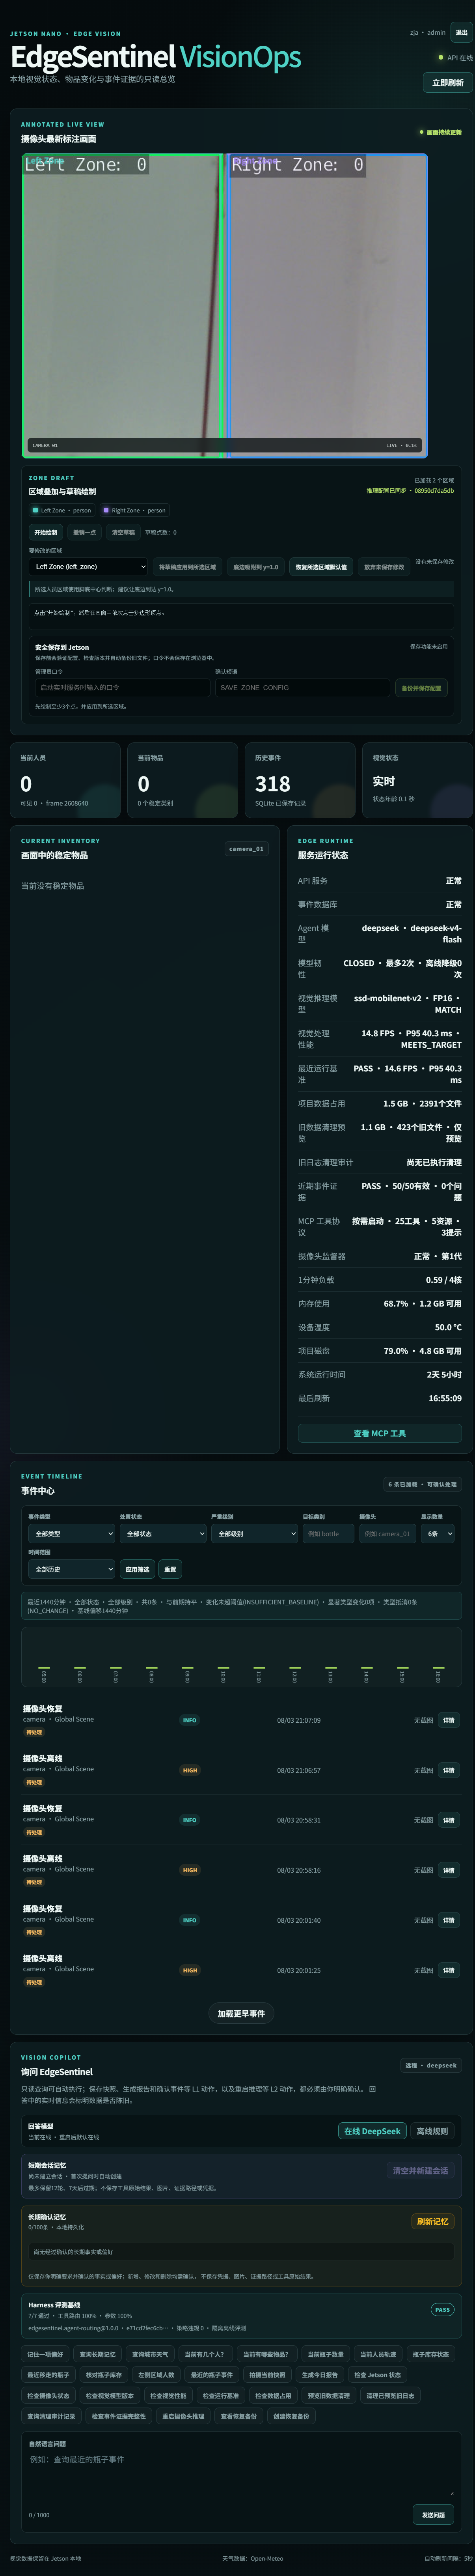Click 加载更早事件 button
The image size is (475, 2576).
coord(241,2013)
